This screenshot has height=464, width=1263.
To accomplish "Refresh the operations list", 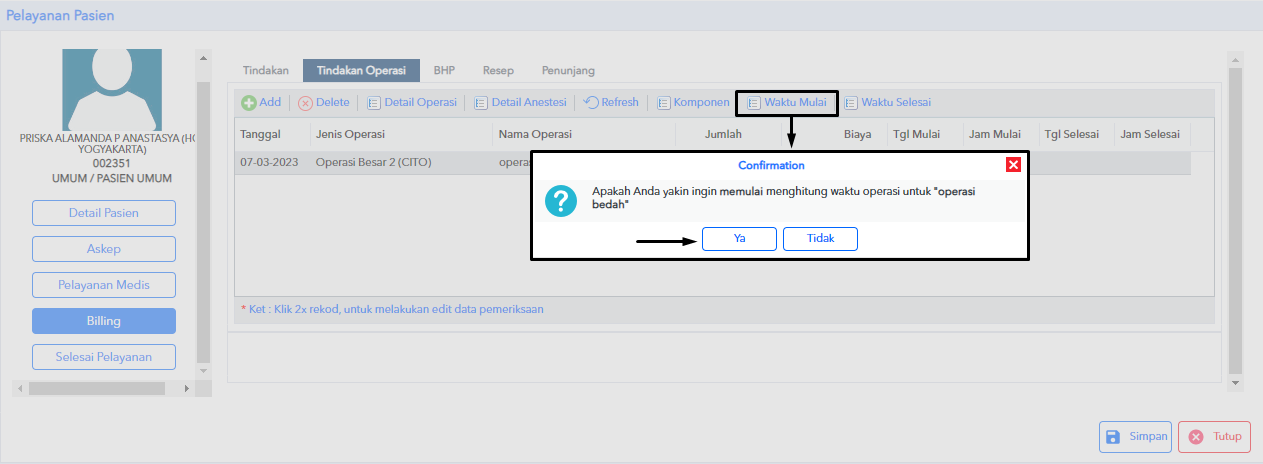I will click(611, 102).
